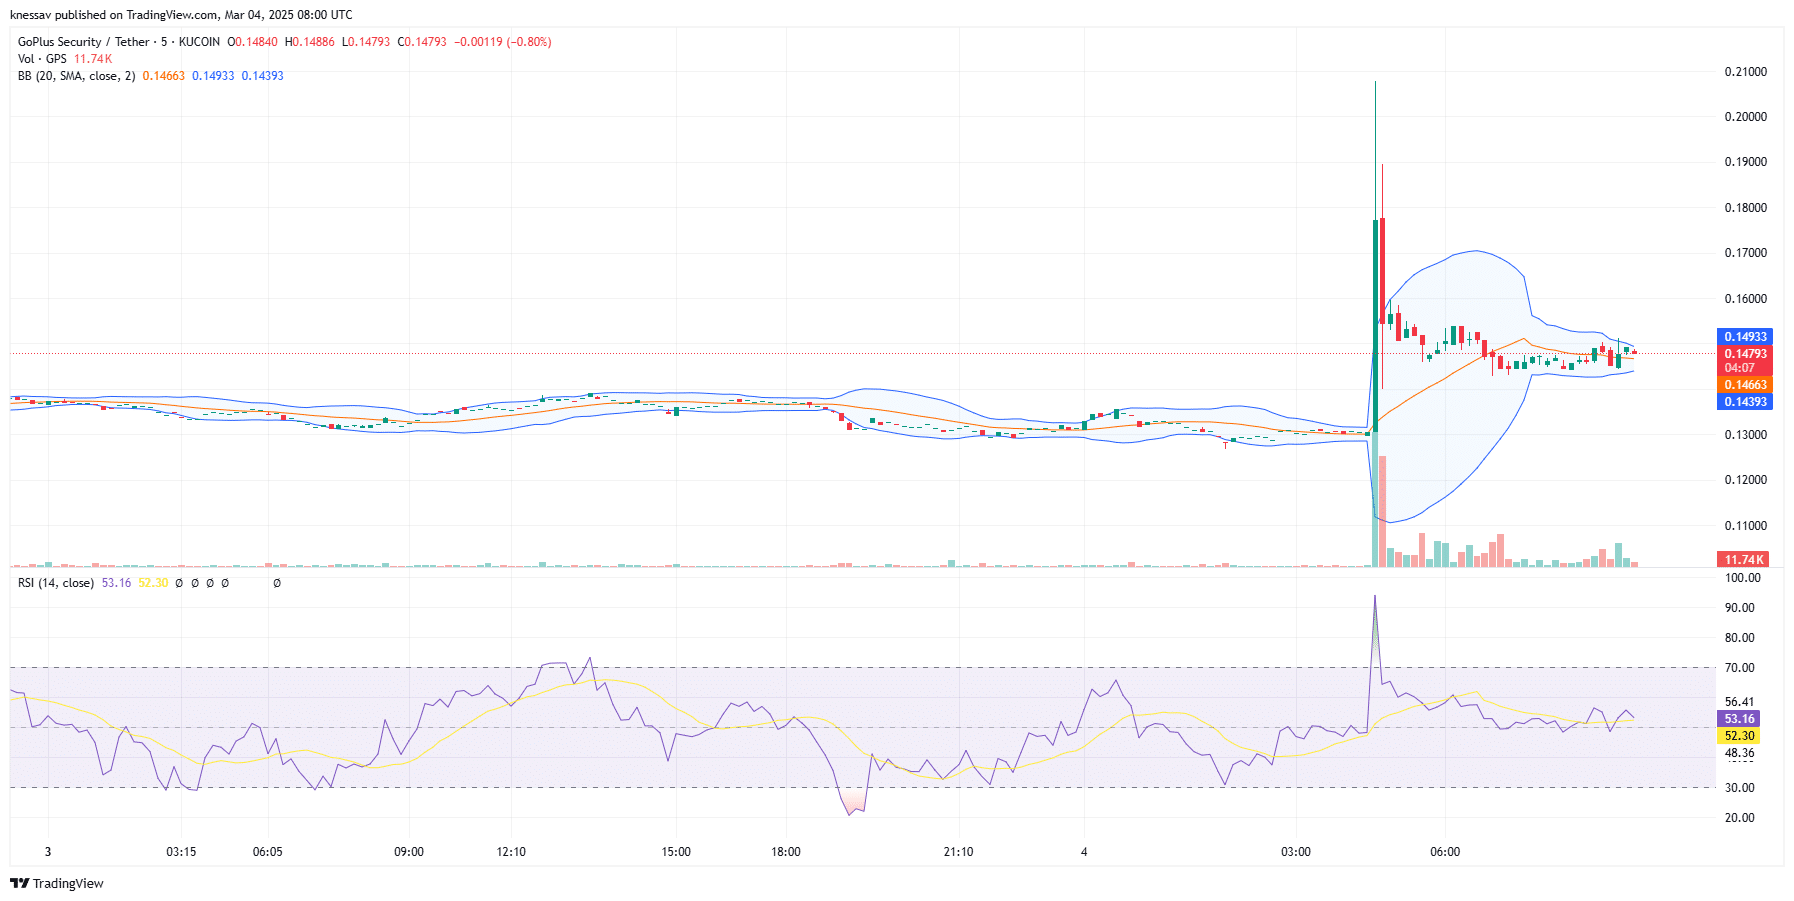Click the change value −0.00119 (−0.80%)
Viewport: 1794px width, 901px height.
pyautogui.click(x=503, y=42)
